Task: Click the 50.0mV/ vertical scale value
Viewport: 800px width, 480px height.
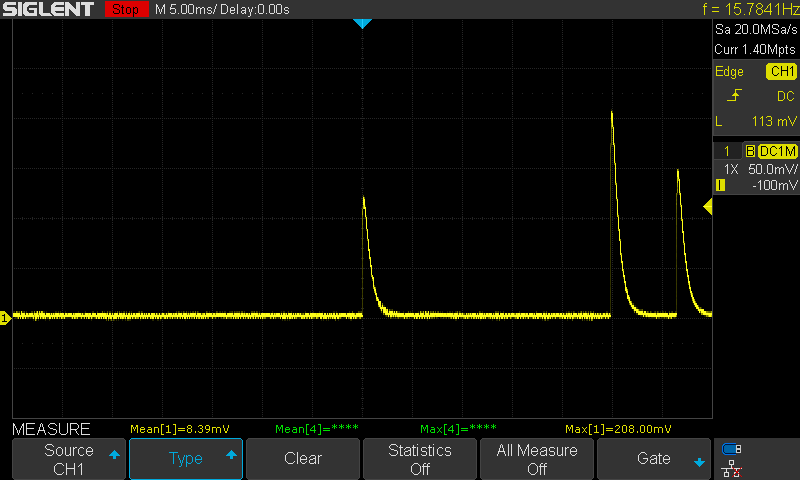Action: (x=772, y=169)
